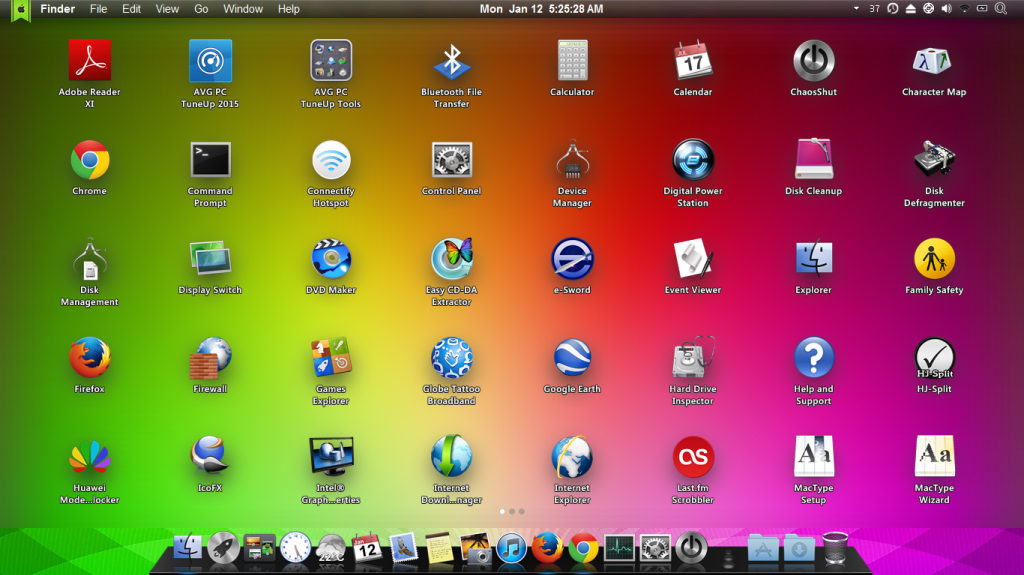Launch the Calculator app

point(572,60)
